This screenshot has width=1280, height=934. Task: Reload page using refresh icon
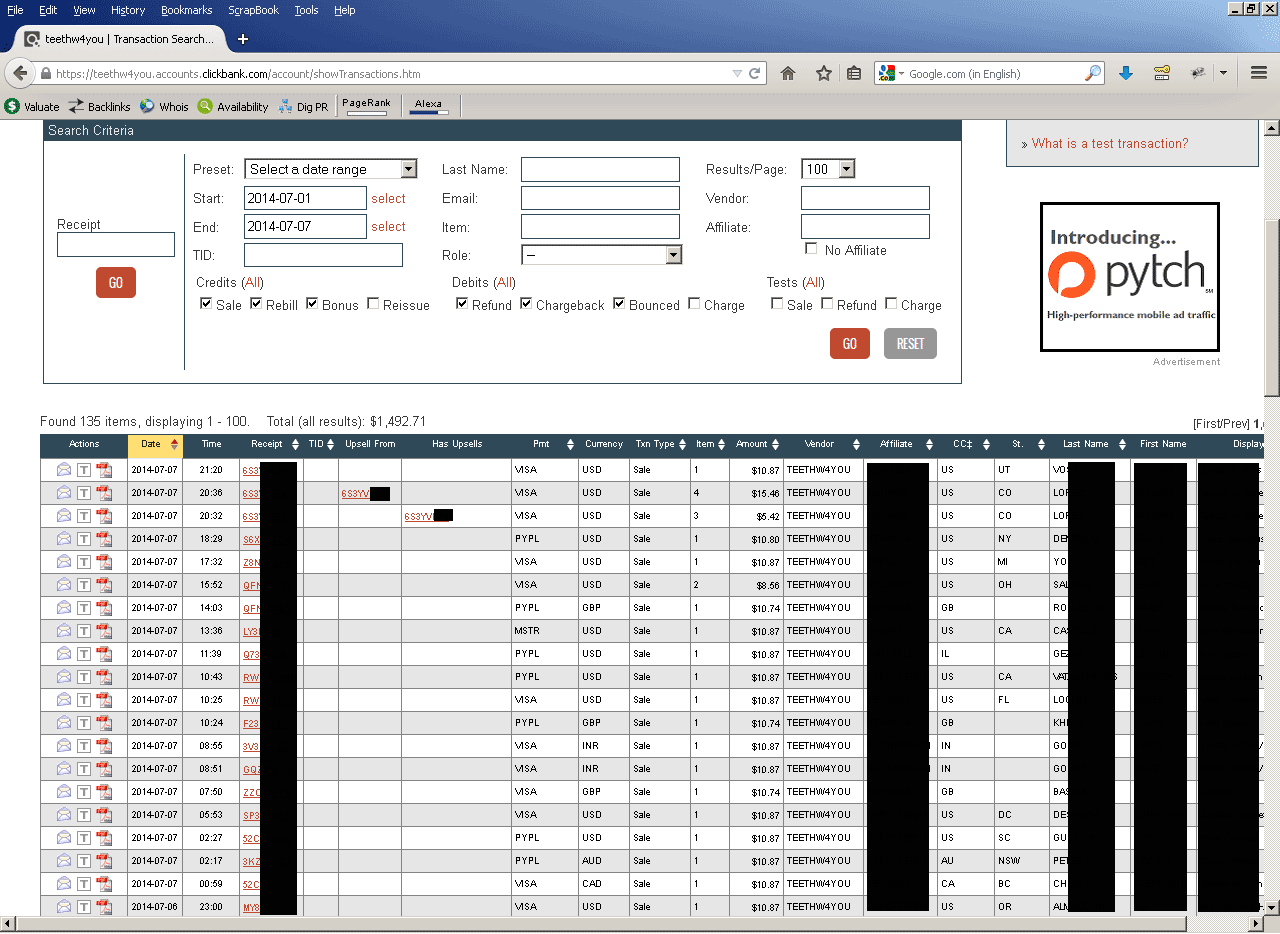755,73
